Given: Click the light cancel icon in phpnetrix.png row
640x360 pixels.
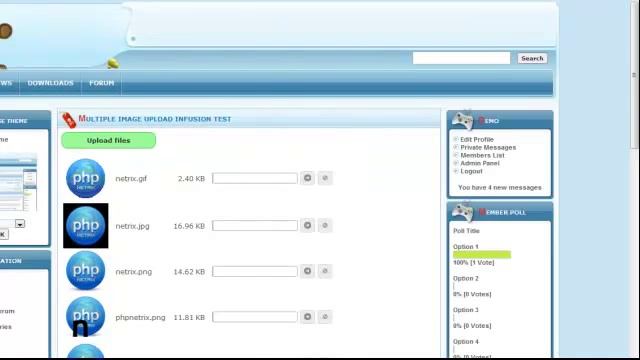Looking at the screenshot, I should click(325, 317).
